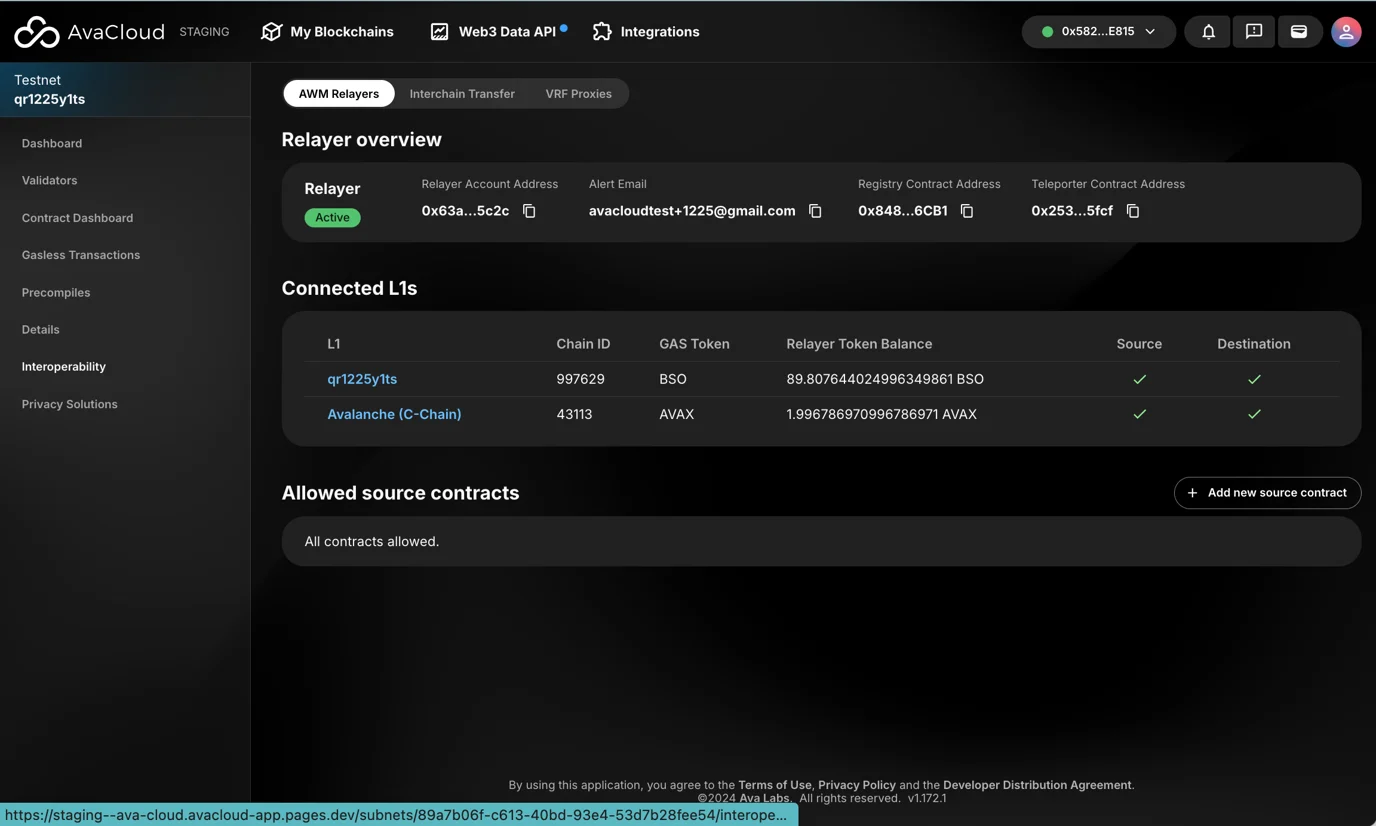Switch to the VRF Proxies tab
The height and width of the screenshot is (826, 1376).
click(578, 94)
